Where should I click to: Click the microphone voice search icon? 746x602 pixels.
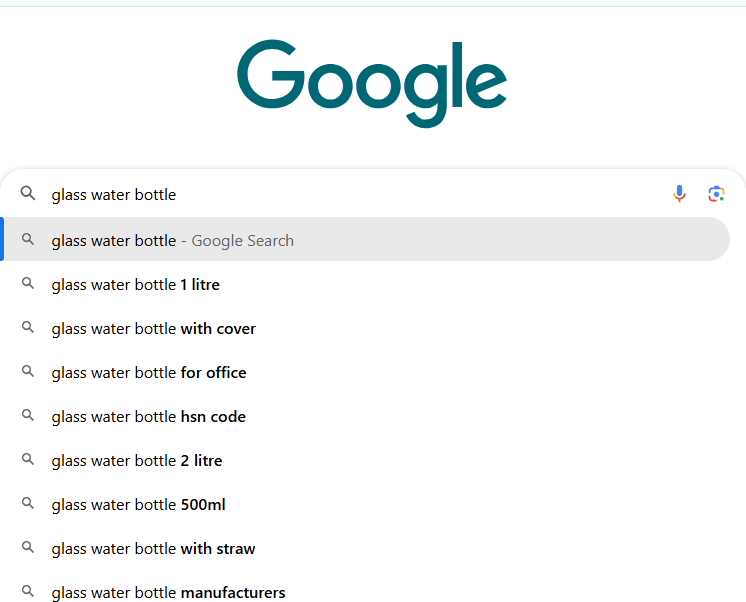(x=680, y=194)
